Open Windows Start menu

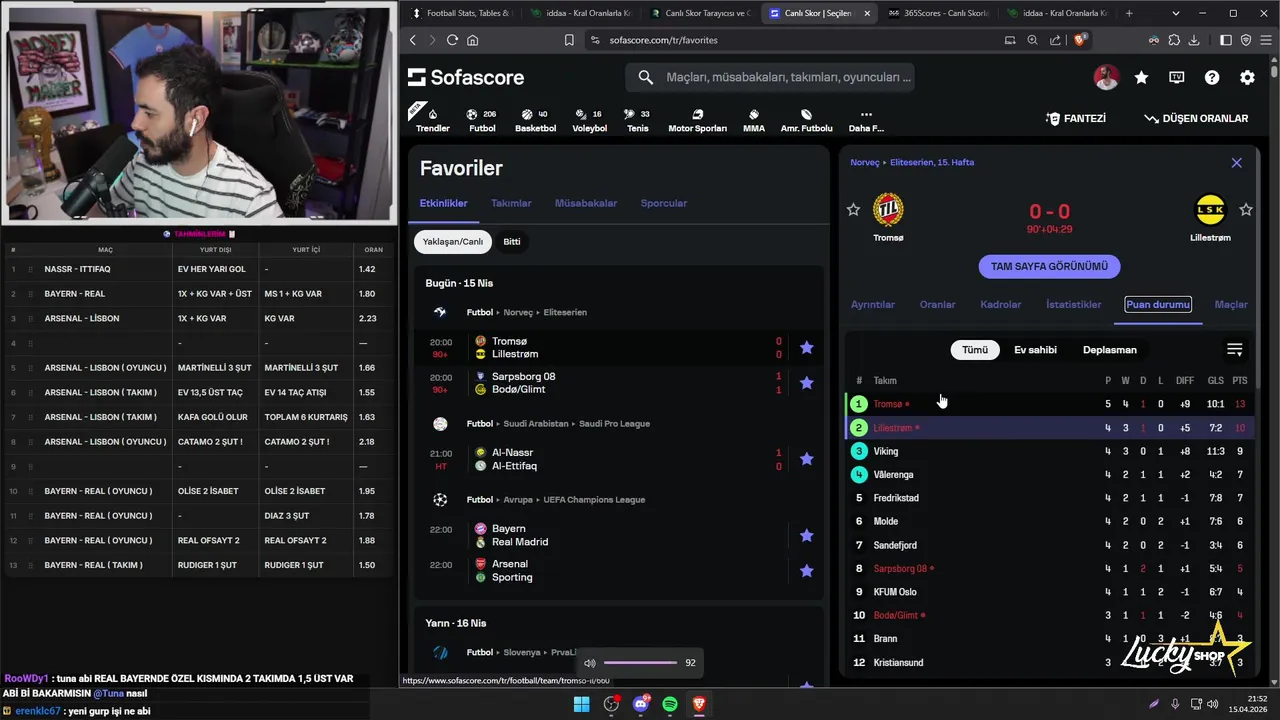(x=581, y=704)
